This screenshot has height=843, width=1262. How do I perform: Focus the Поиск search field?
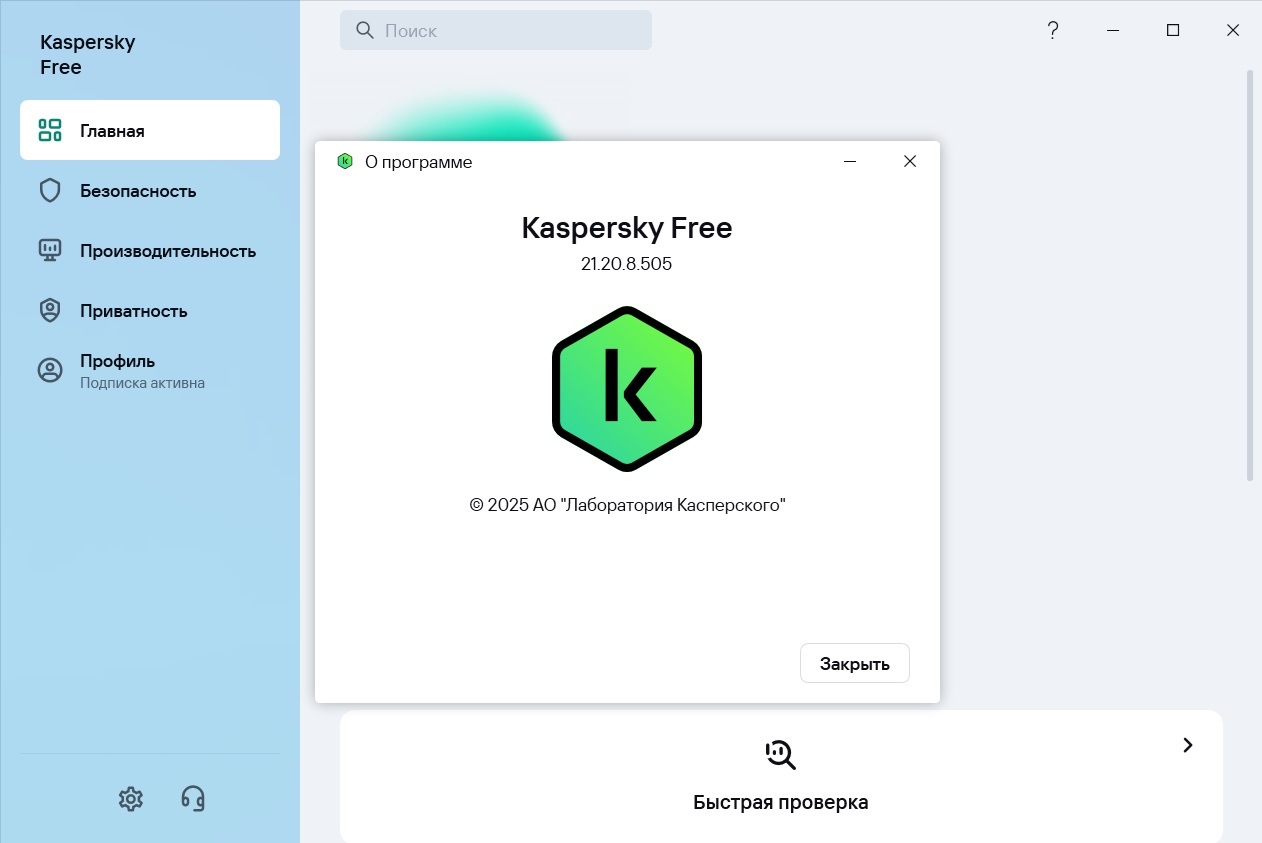pos(496,30)
